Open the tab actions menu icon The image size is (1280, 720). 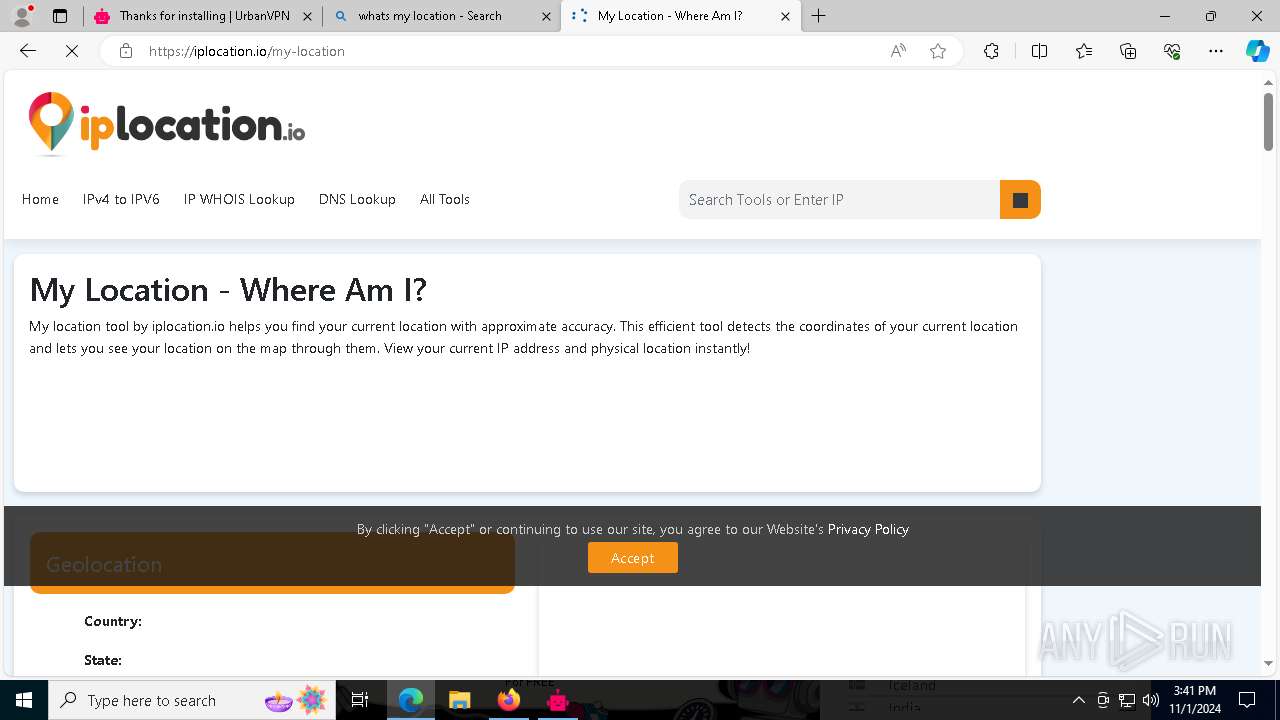(x=60, y=16)
